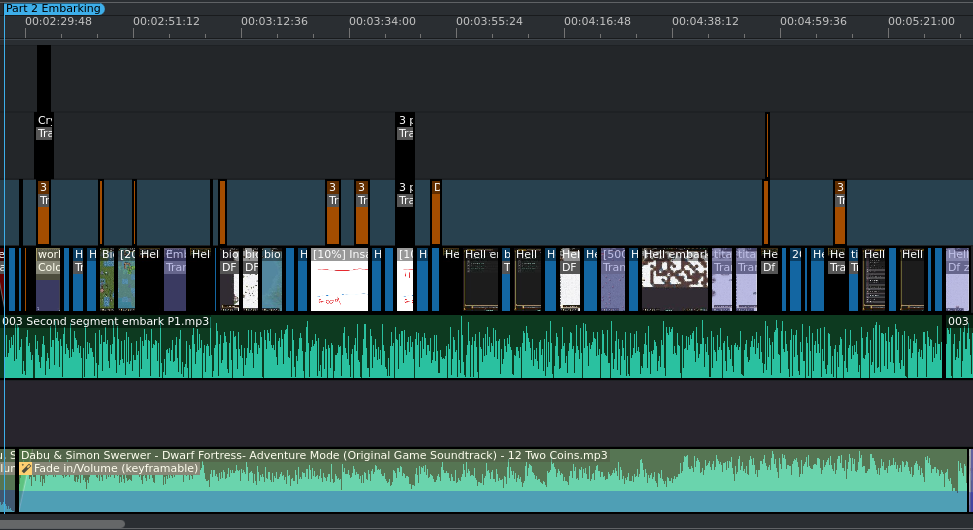Select the first 'bio DF' clip
This screenshot has height=530, width=973.
point(230,279)
